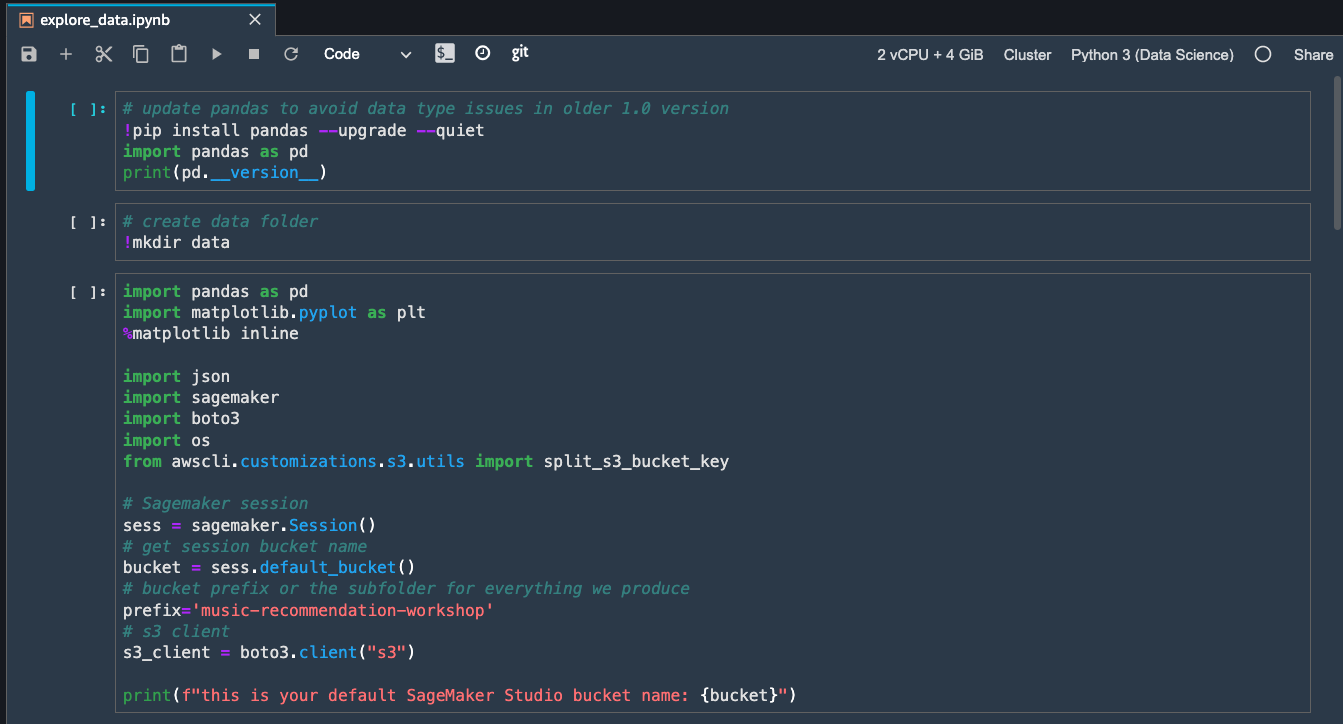Click the kernel status circle indicator
Image resolution: width=1343 pixels, height=724 pixels.
click(x=1263, y=55)
